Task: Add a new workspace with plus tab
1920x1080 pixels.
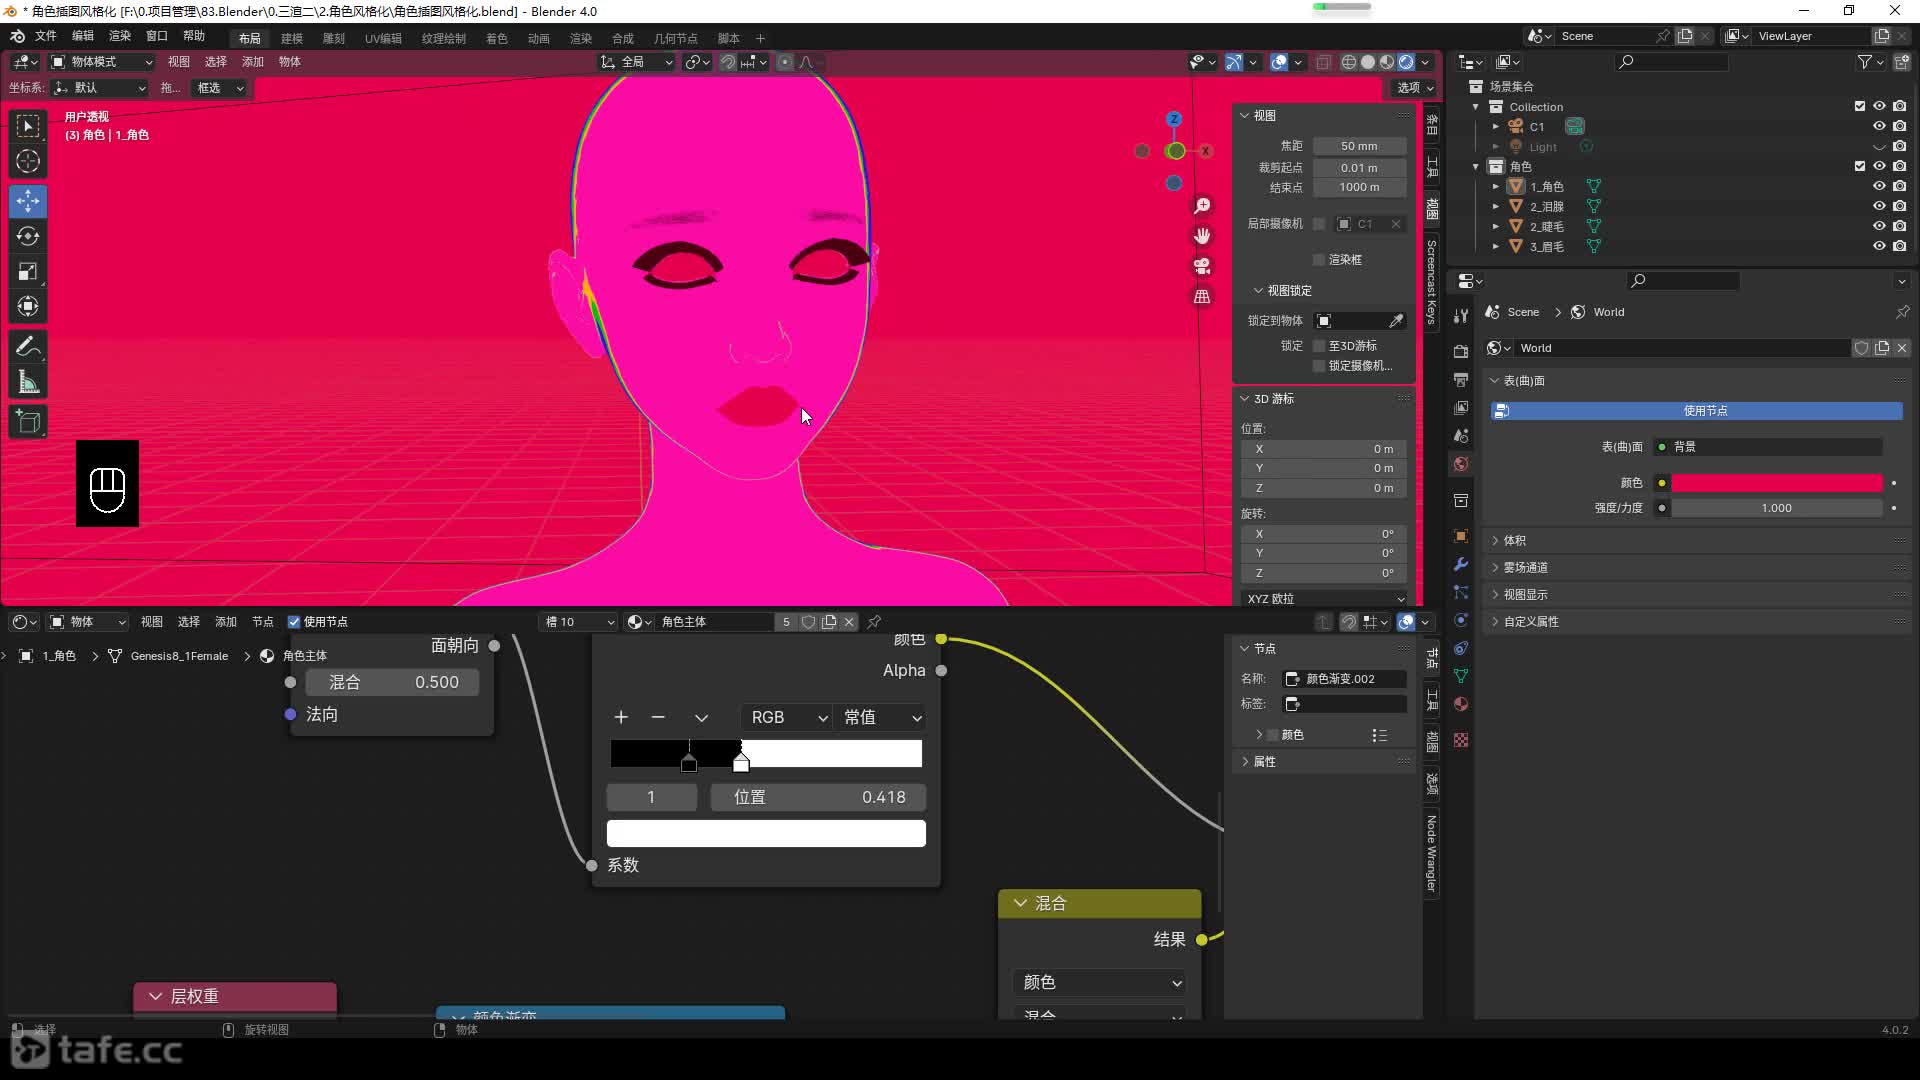Action: point(760,38)
